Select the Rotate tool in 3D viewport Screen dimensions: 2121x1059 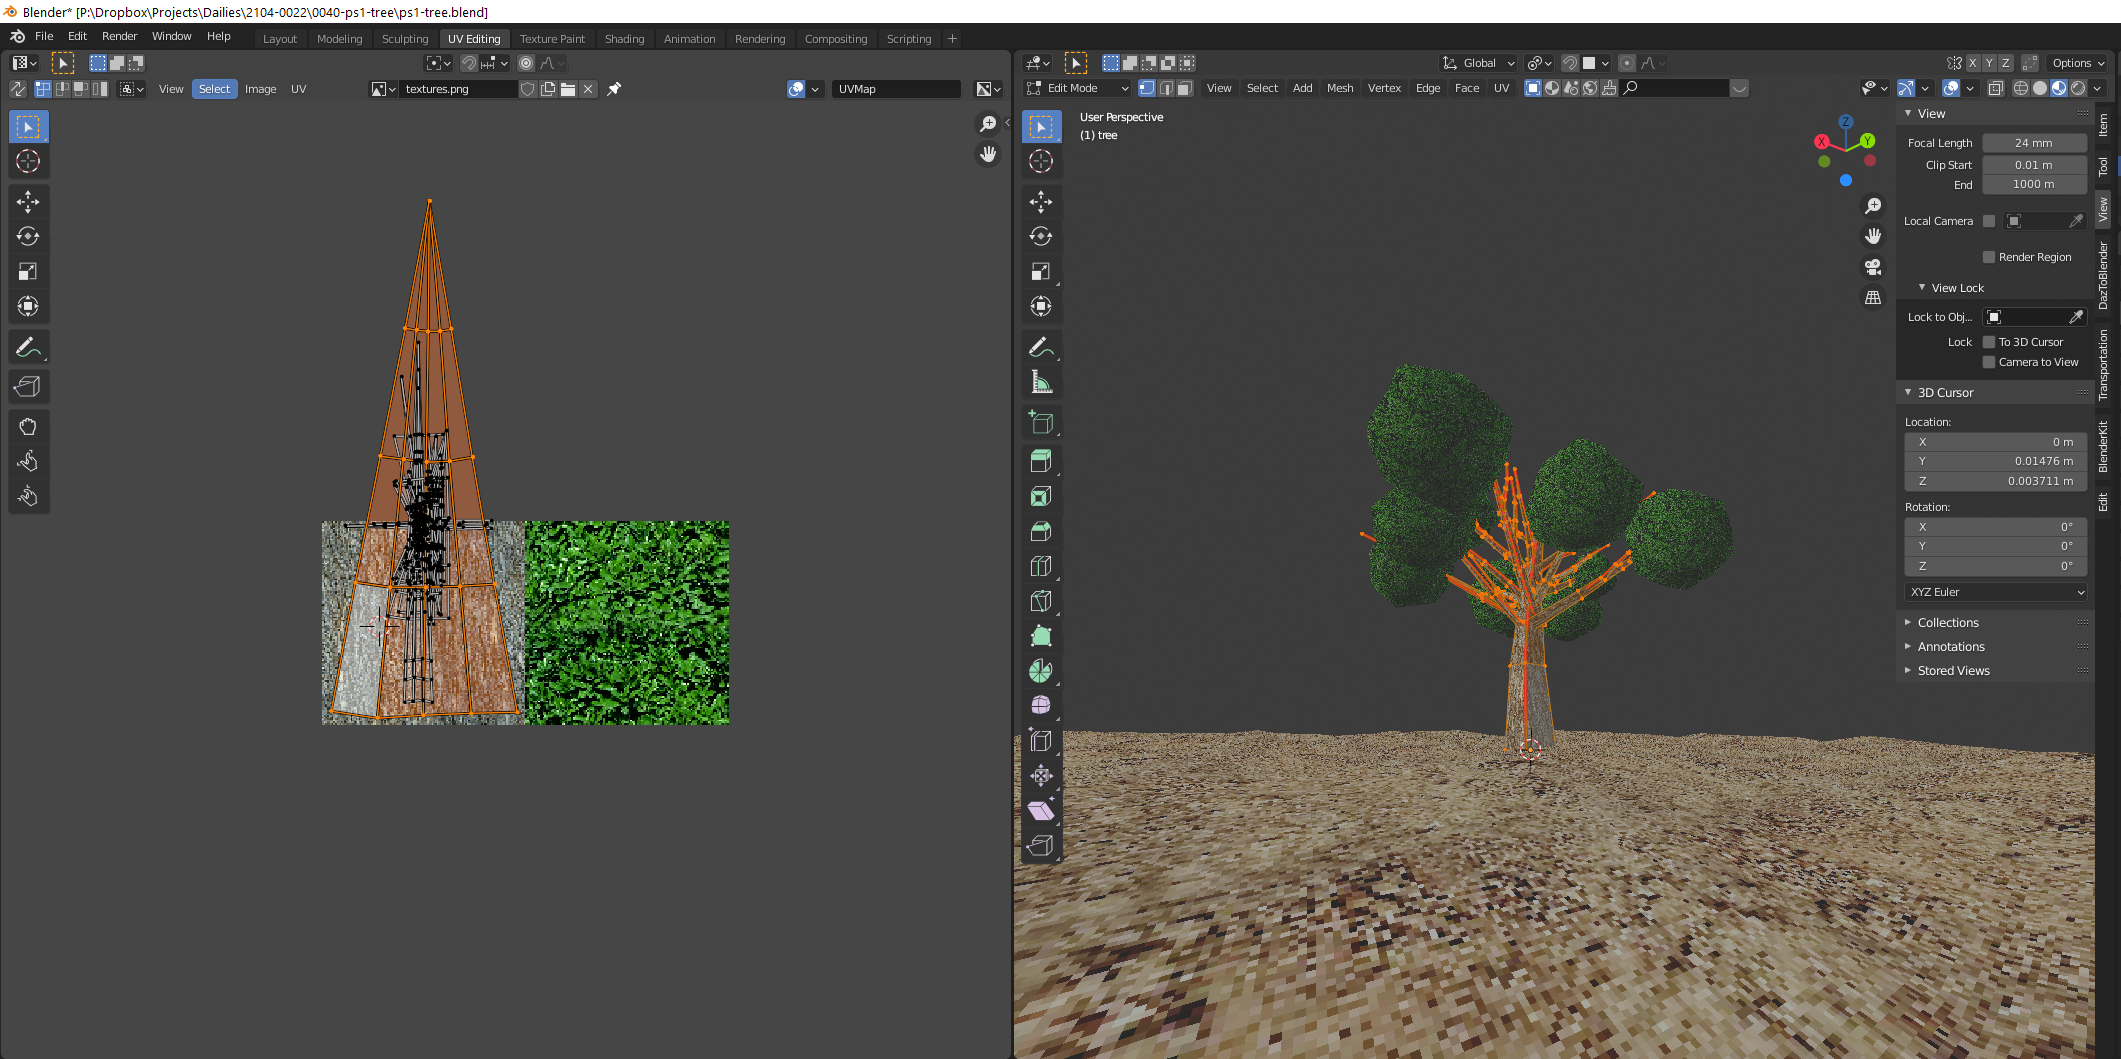coord(1041,237)
